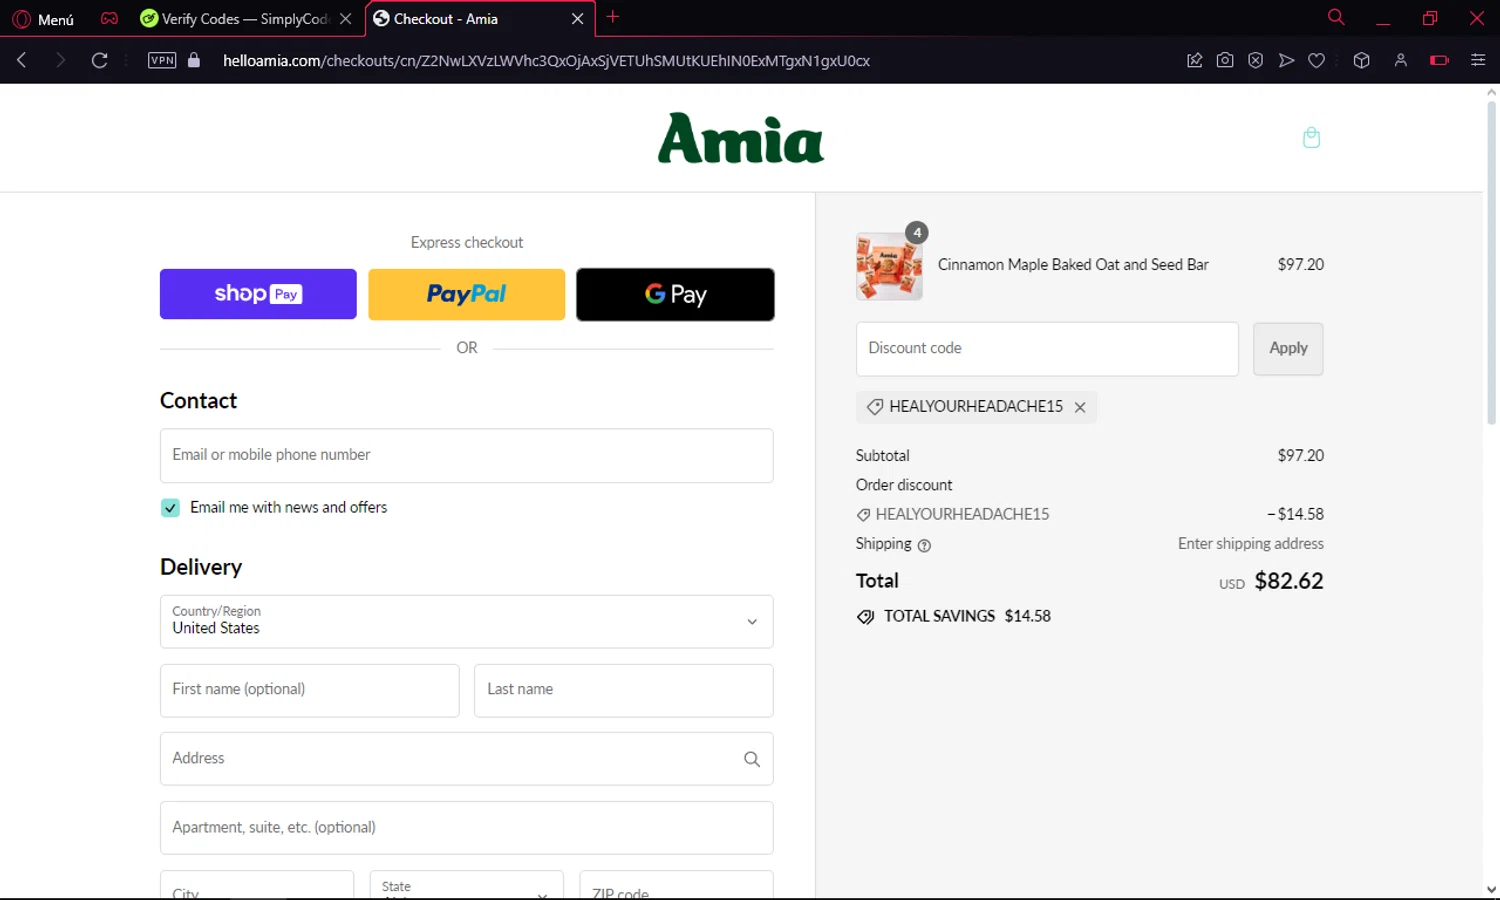Pay with PayPal button
The height and width of the screenshot is (900, 1500).
(x=466, y=294)
